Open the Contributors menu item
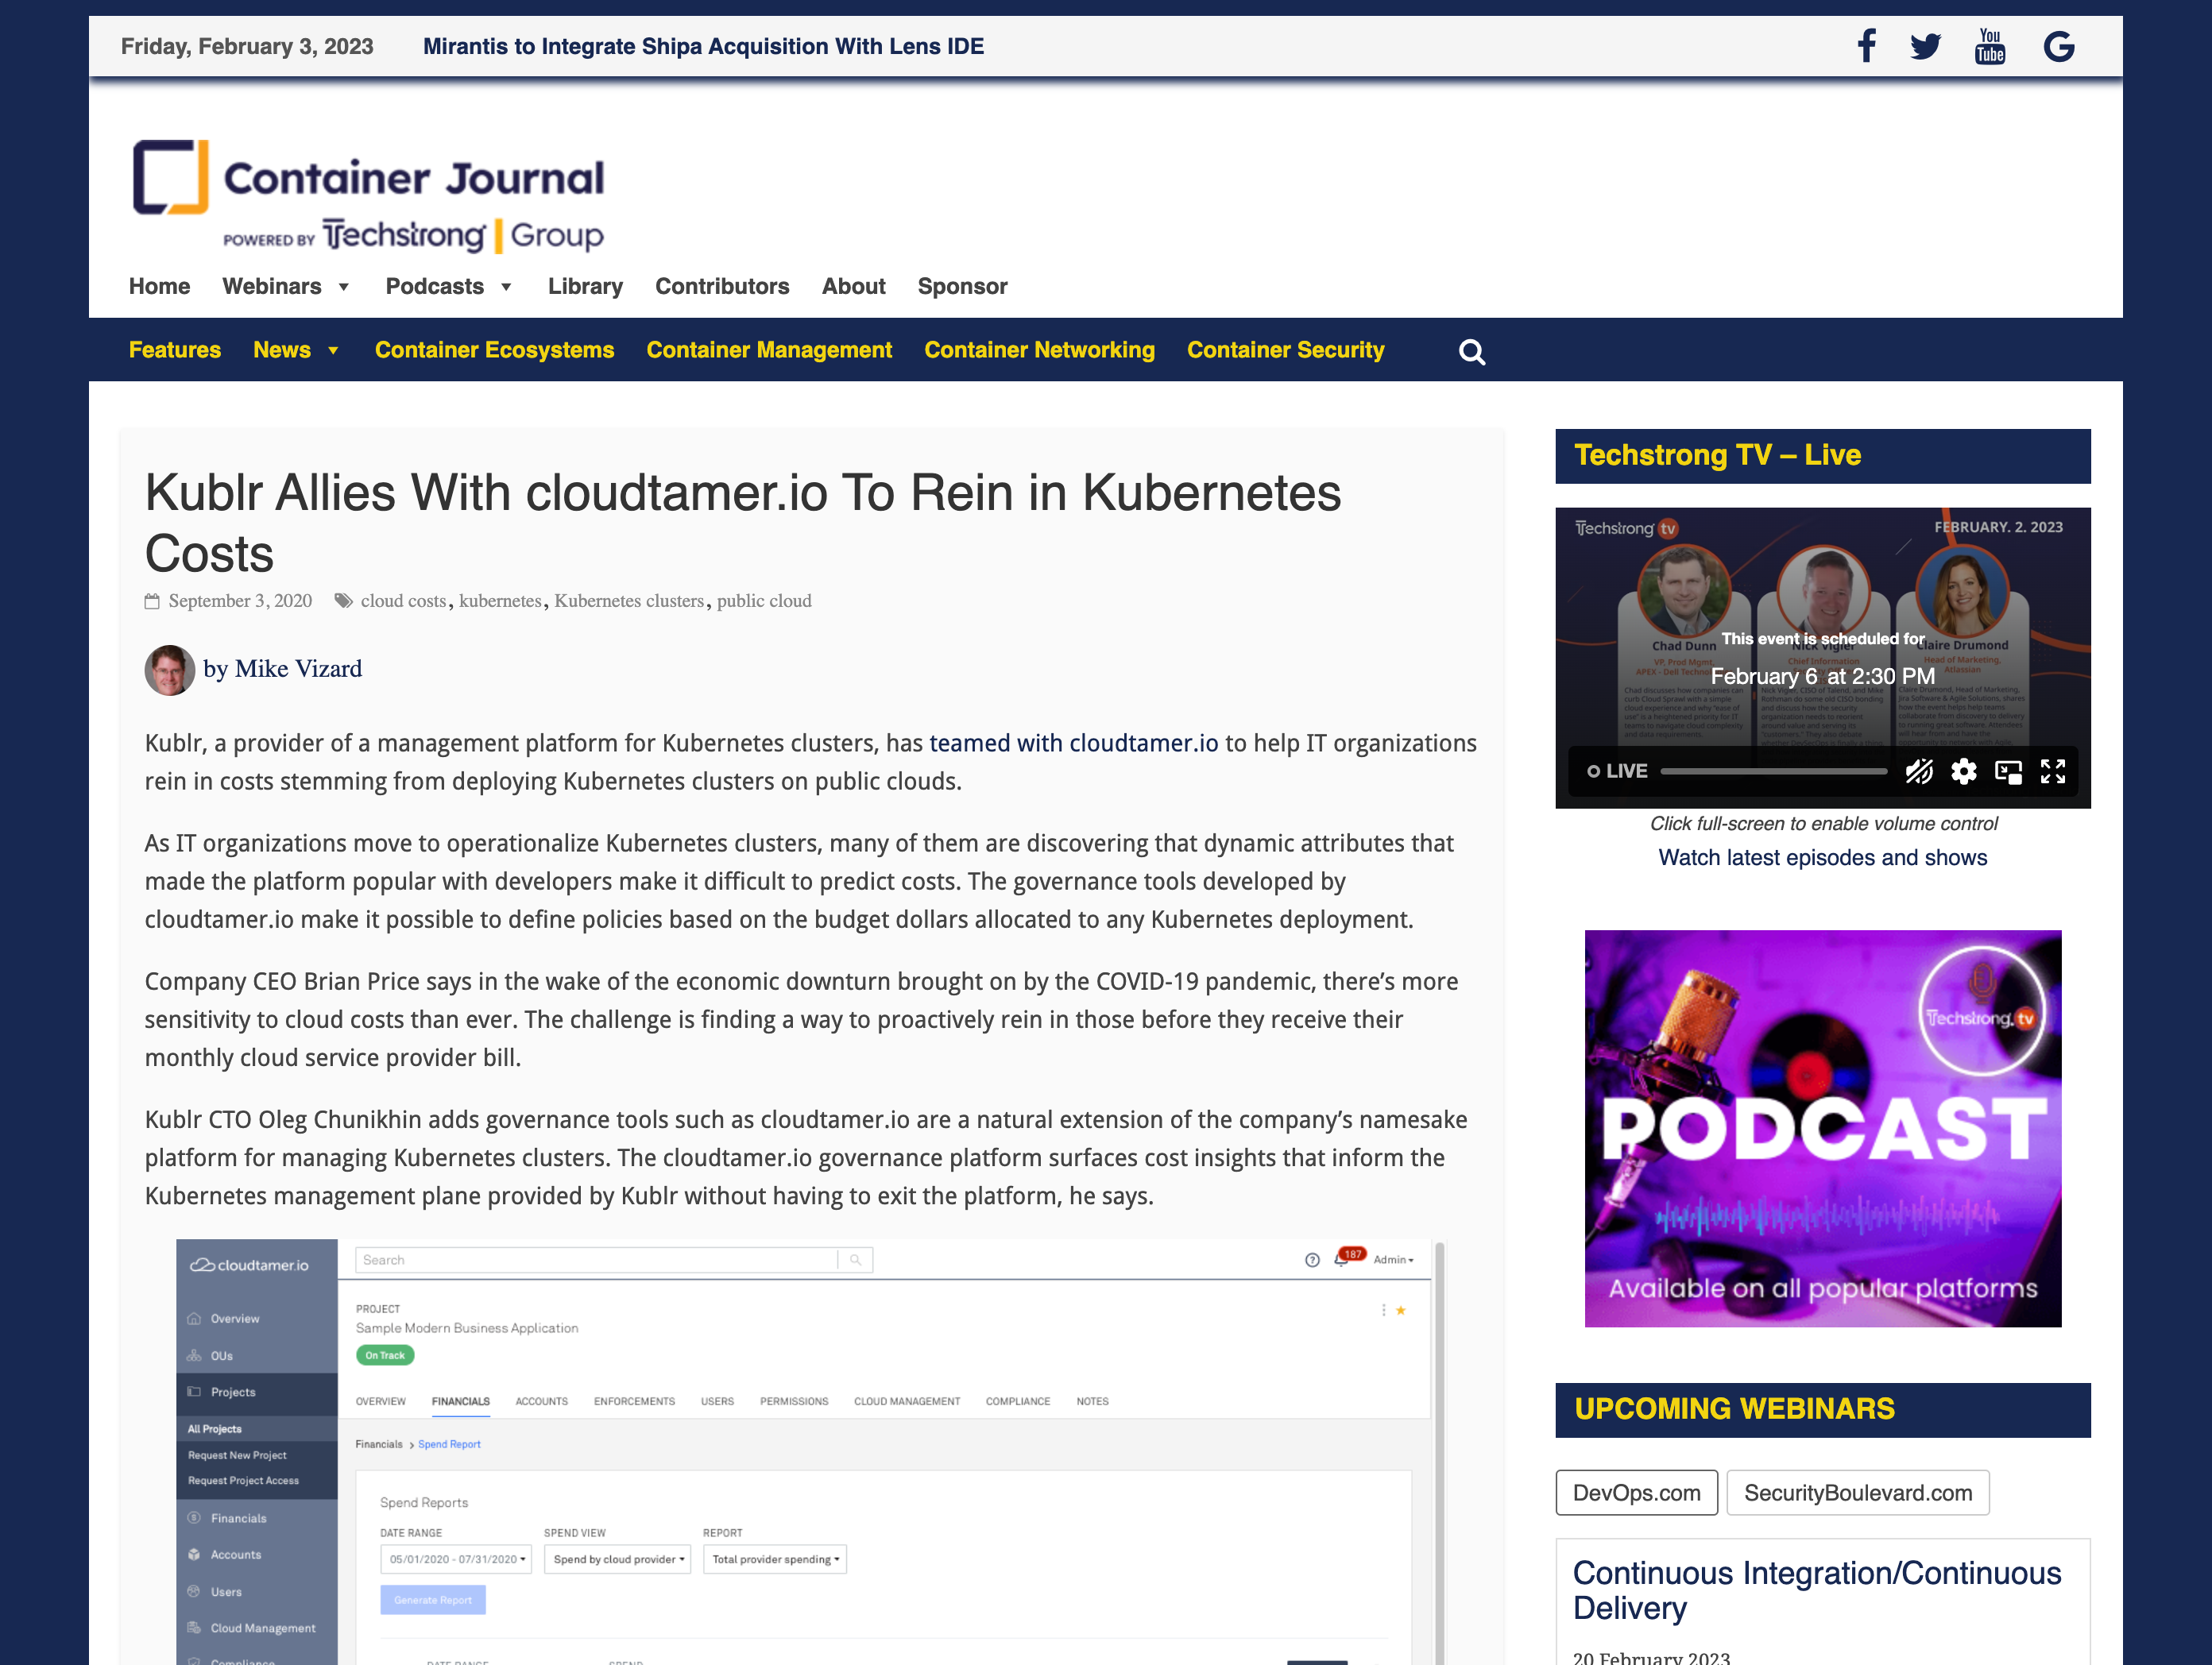This screenshot has width=2212, height=1665. click(722, 286)
